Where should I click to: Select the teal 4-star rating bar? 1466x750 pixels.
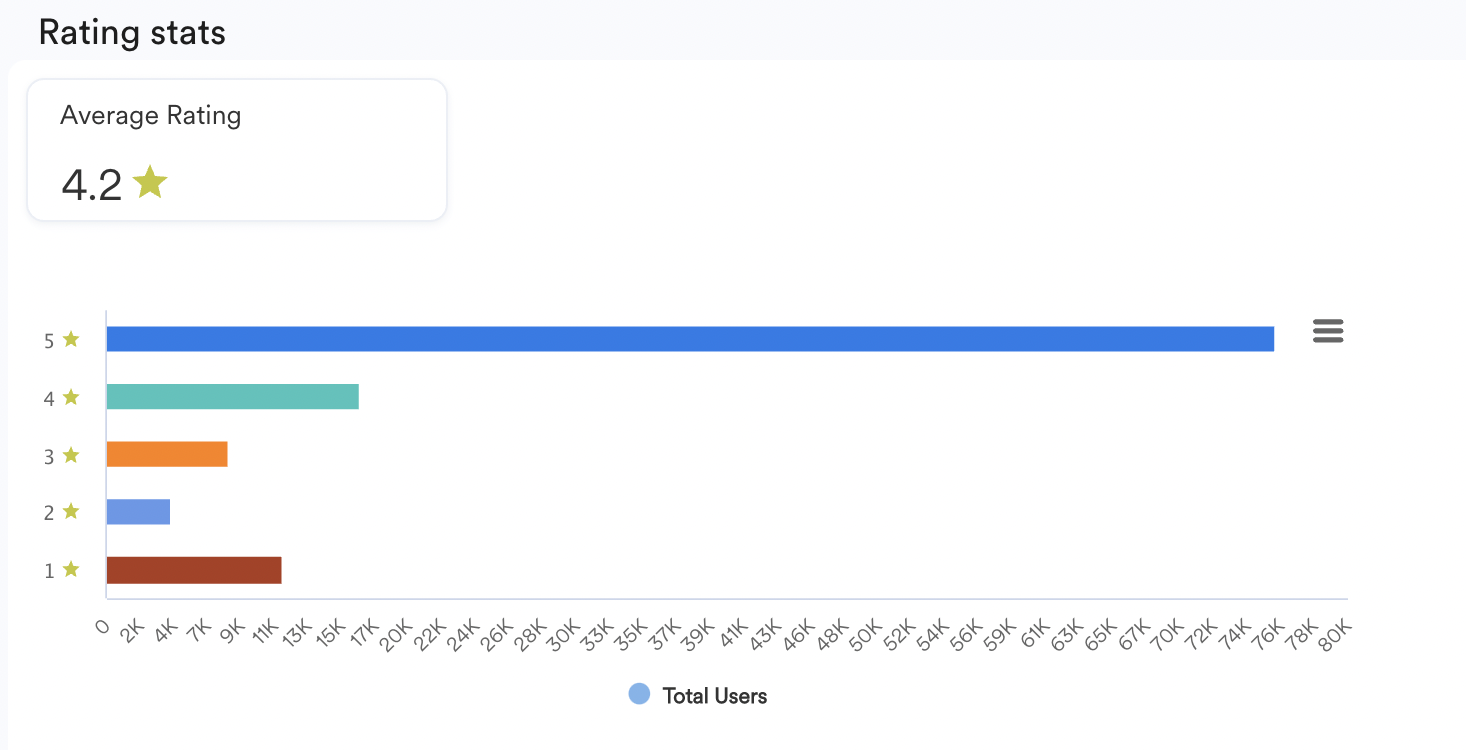233,396
